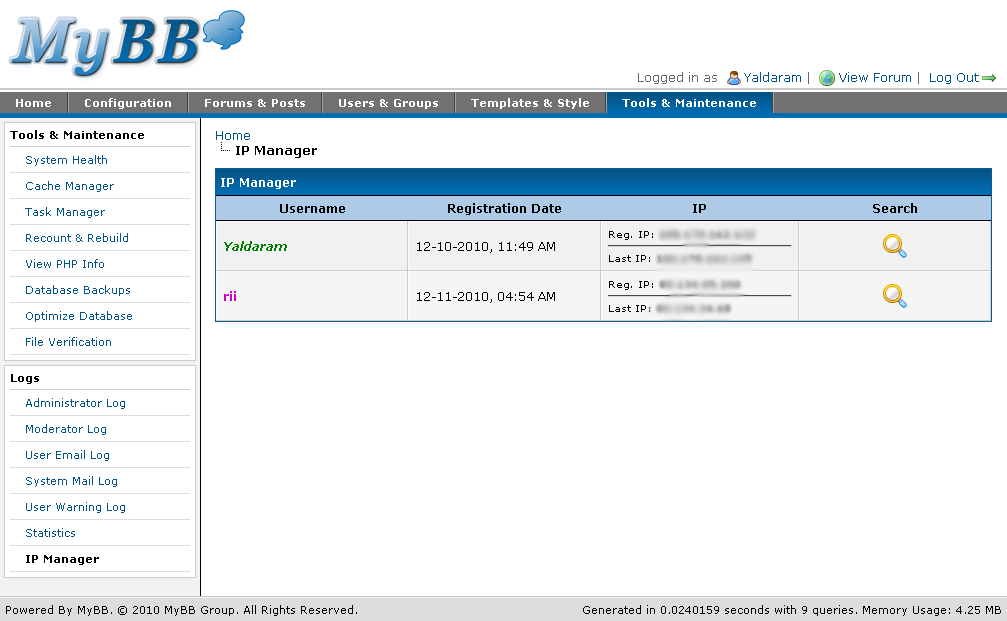This screenshot has height=621, width=1007.
Task: Open the Configuration tab
Action: [128, 103]
